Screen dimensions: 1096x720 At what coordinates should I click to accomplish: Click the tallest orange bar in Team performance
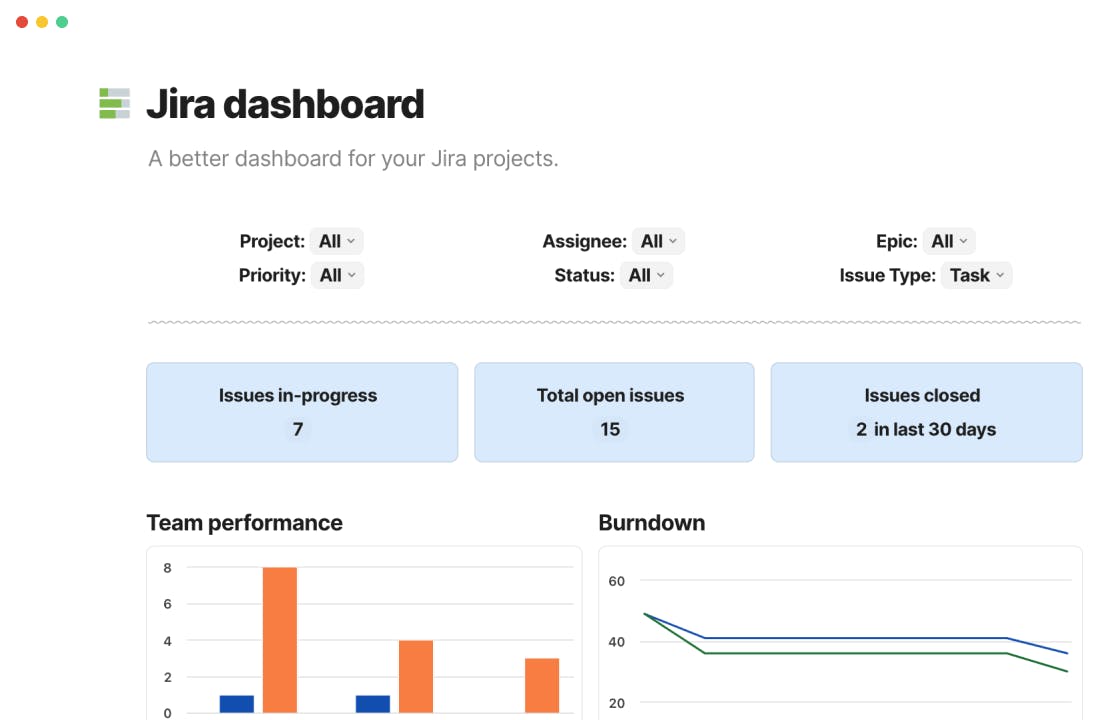coord(280,640)
